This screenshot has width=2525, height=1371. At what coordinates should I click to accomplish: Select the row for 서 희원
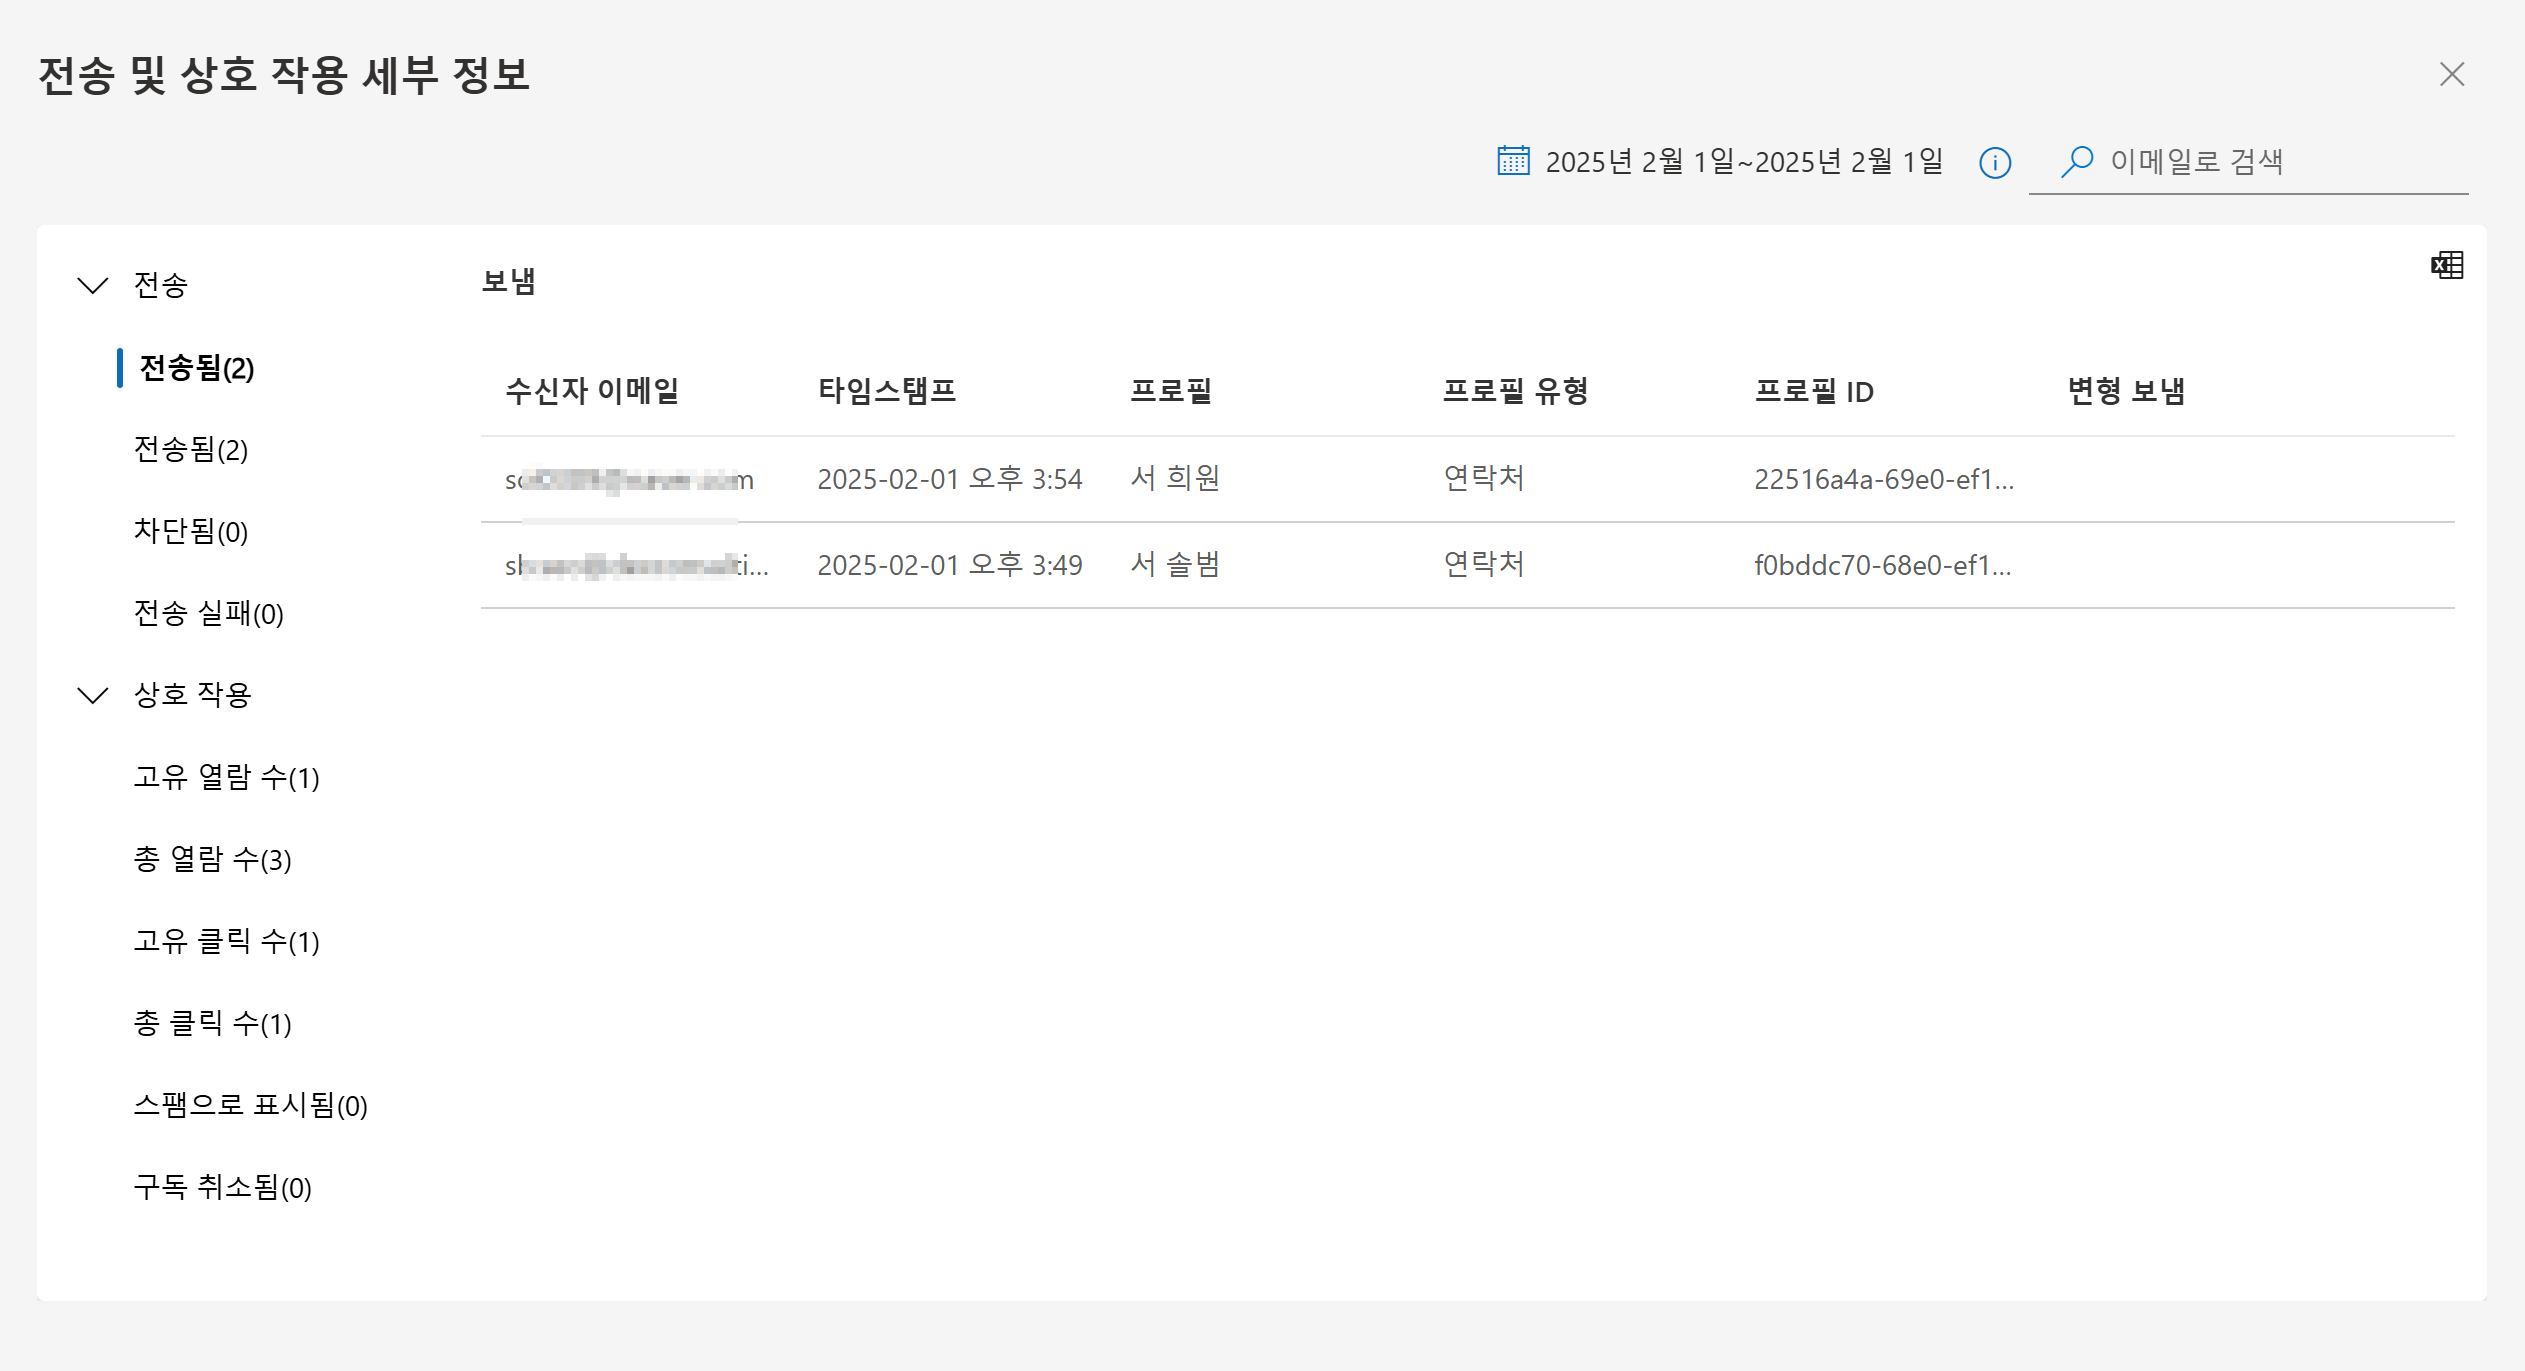coord(1175,479)
